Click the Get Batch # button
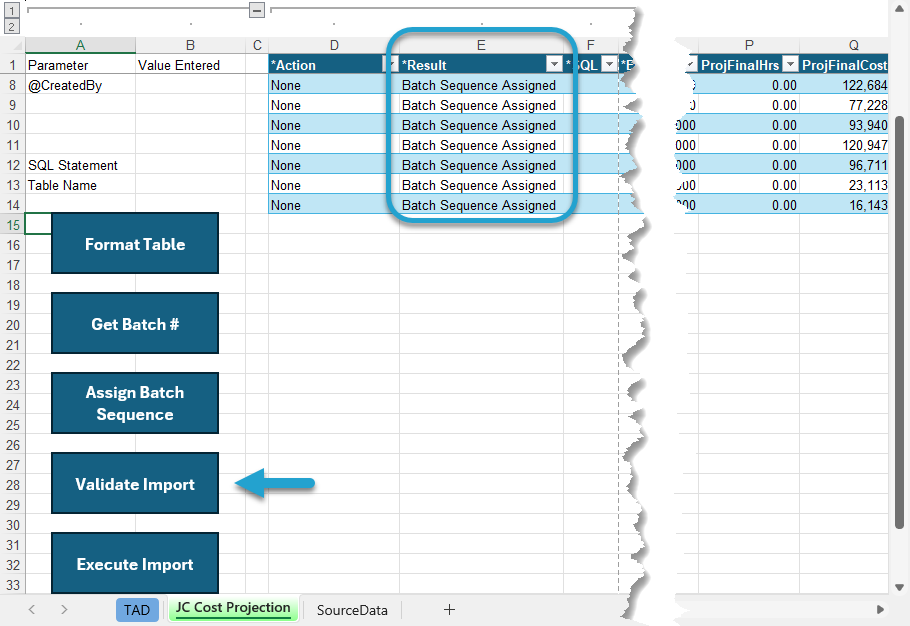 tap(135, 324)
